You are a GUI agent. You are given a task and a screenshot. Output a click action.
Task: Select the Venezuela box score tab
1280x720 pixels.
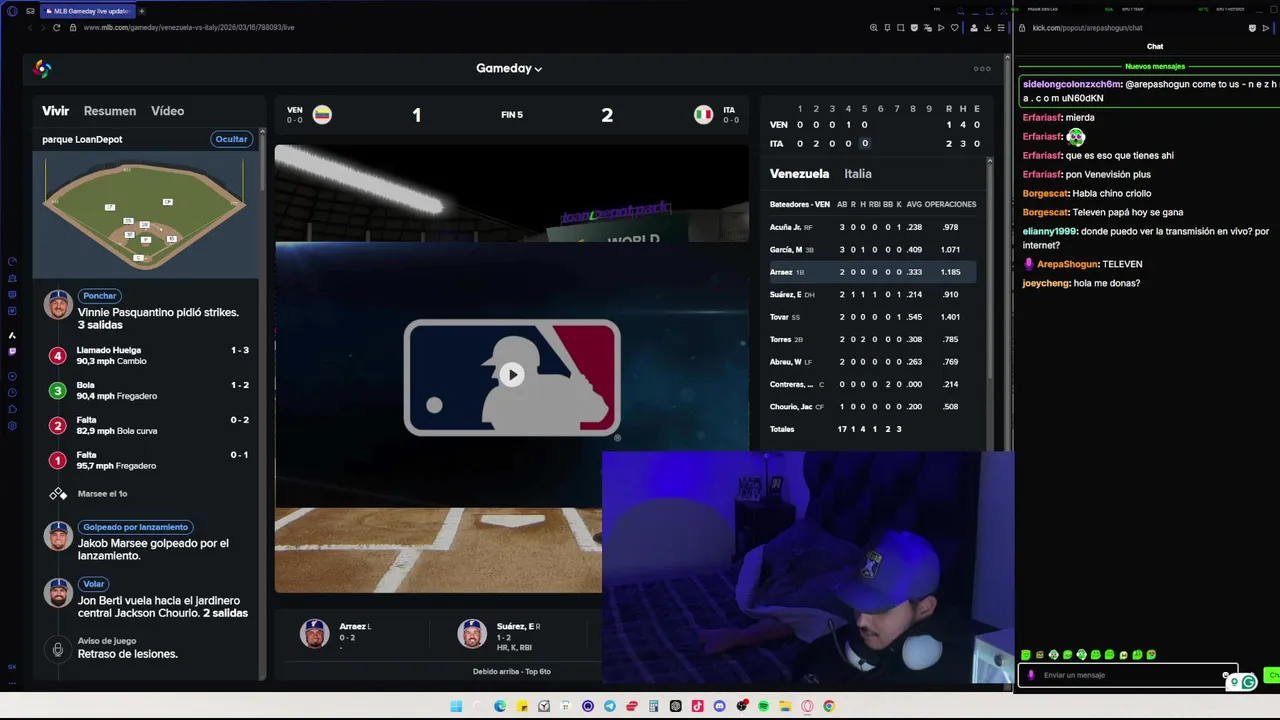799,174
